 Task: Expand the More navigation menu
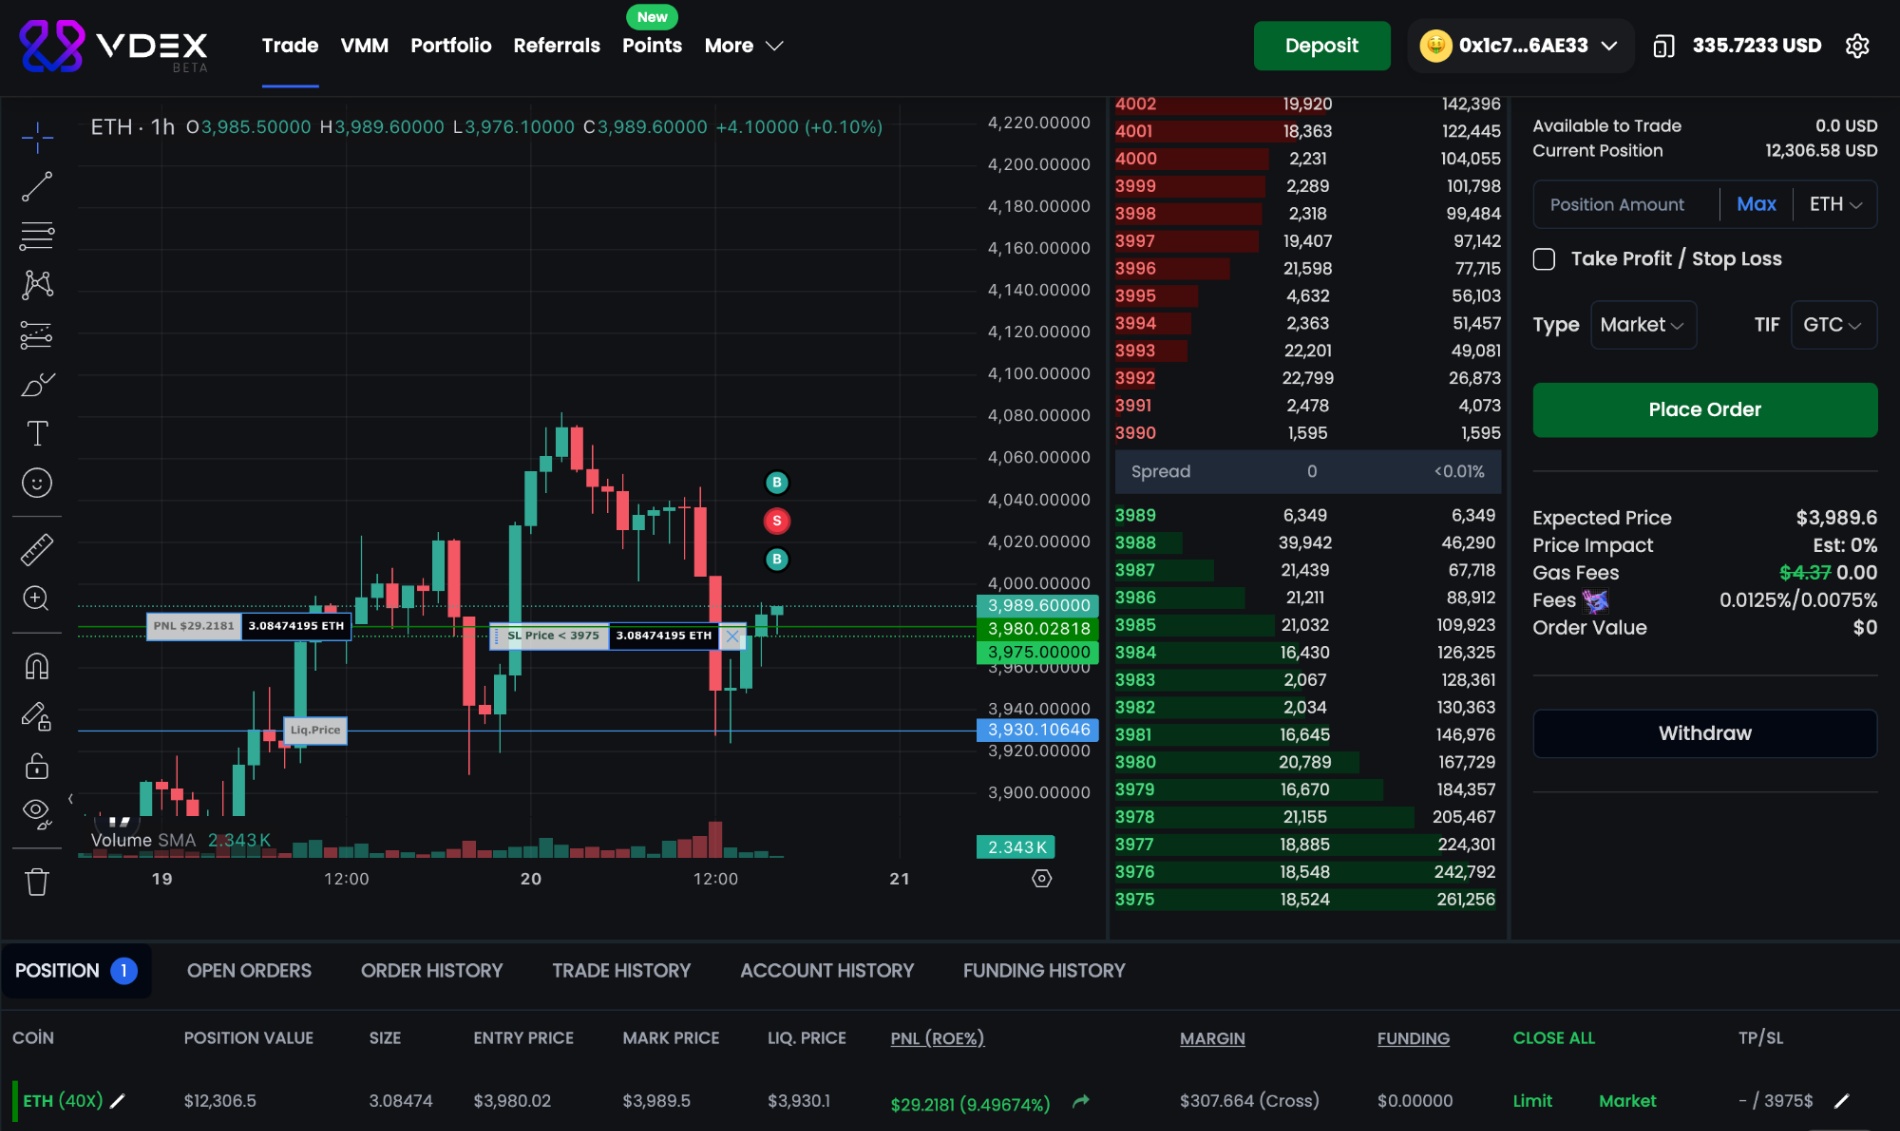coord(743,46)
